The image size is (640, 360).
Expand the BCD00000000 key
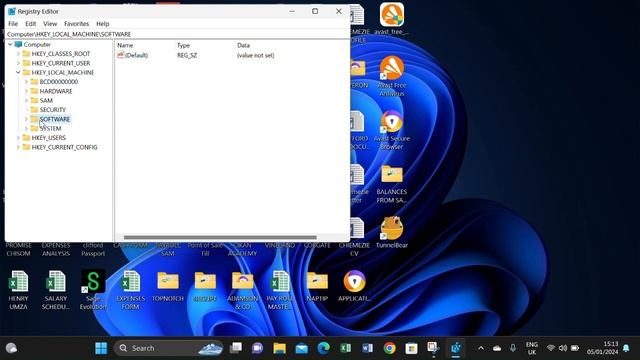pyautogui.click(x=26, y=82)
